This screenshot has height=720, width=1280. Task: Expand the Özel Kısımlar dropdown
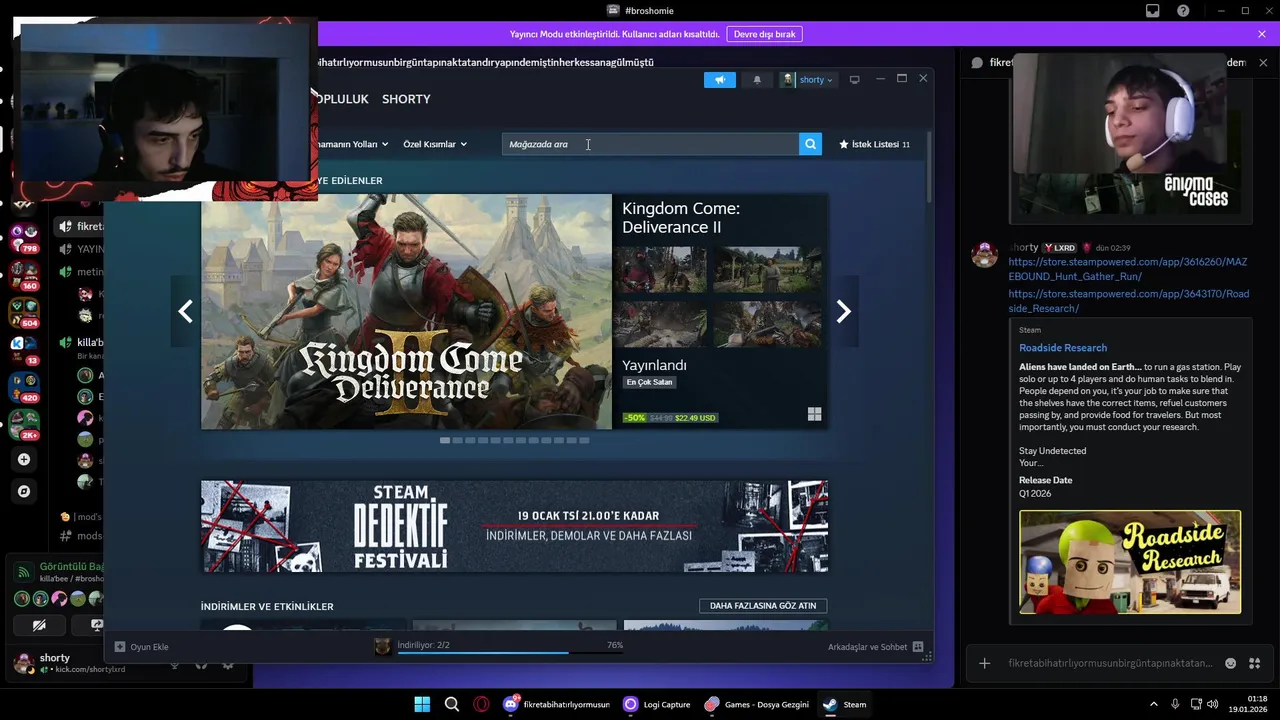click(x=435, y=144)
